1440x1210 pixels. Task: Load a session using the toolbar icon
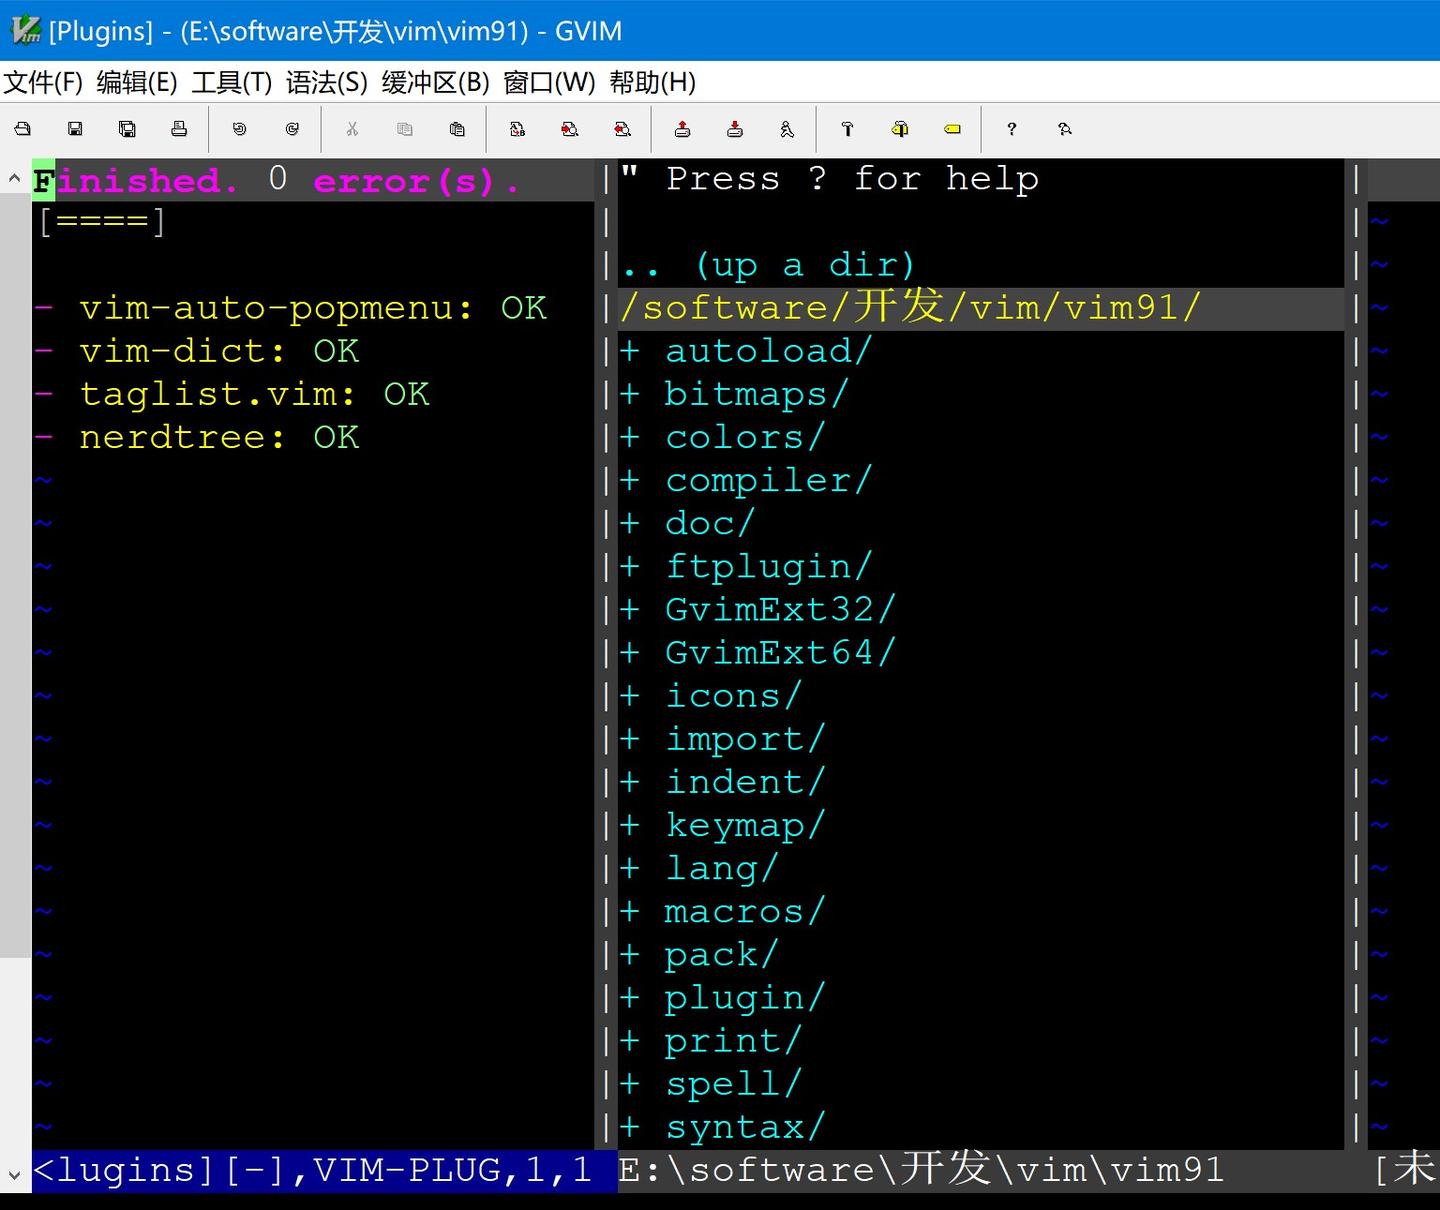pyautogui.click(x=682, y=129)
